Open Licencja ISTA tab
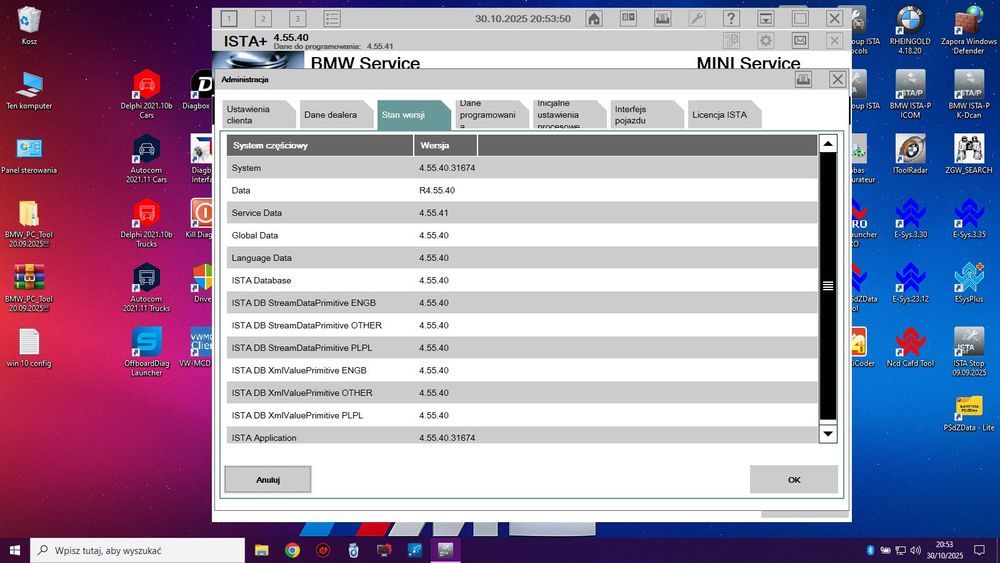This screenshot has width=1000, height=563. [x=724, y=115]
